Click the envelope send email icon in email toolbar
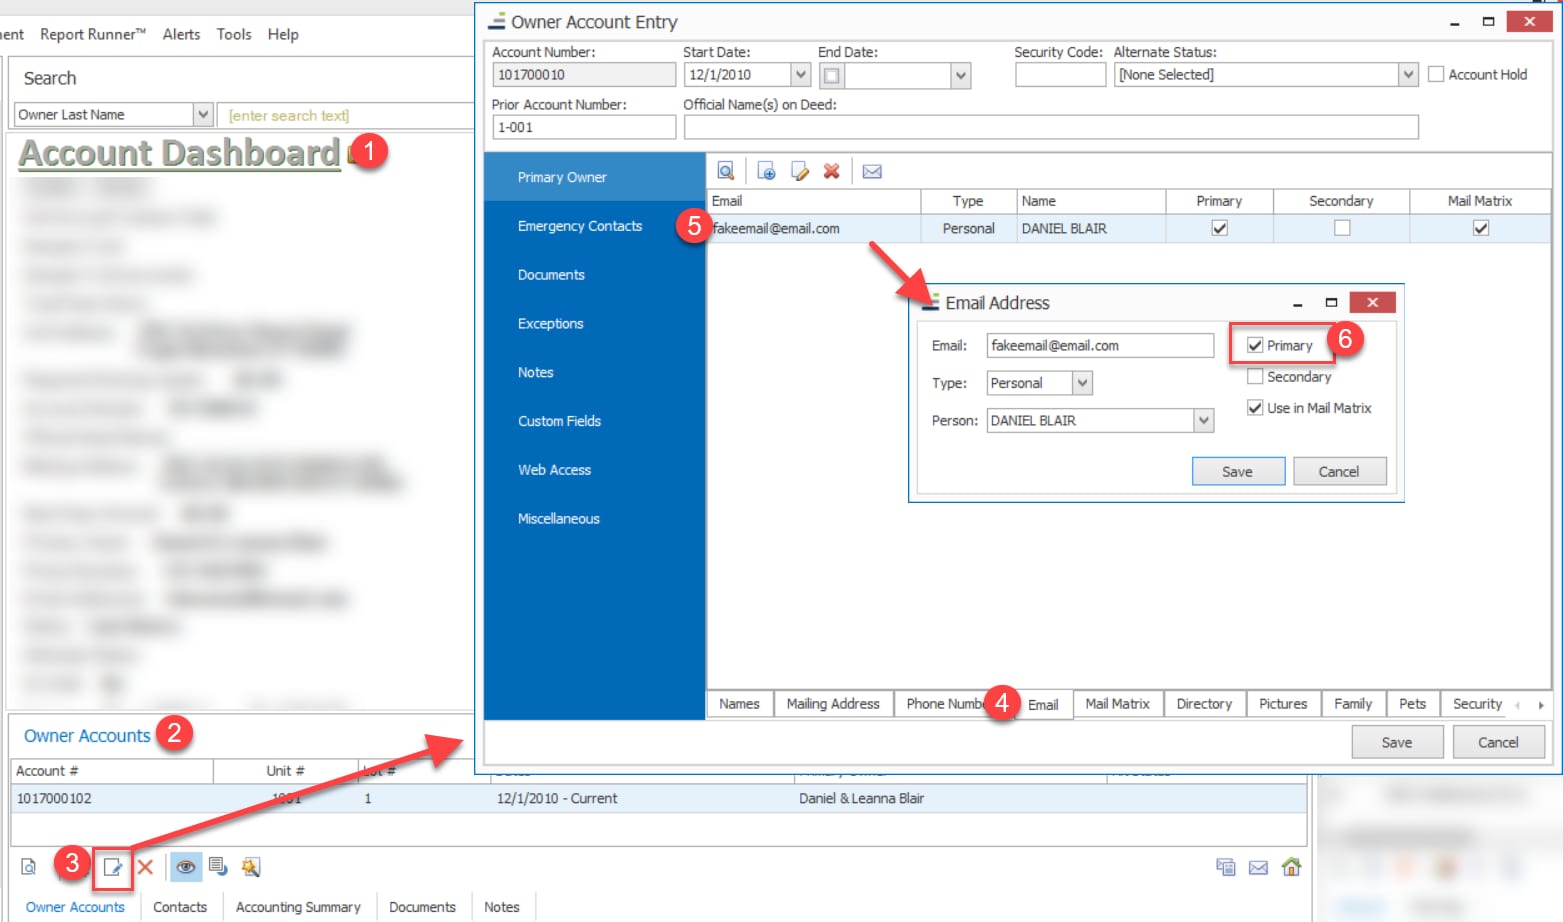The height and width of the screenshot is (922, 1563). coord(872,171)
